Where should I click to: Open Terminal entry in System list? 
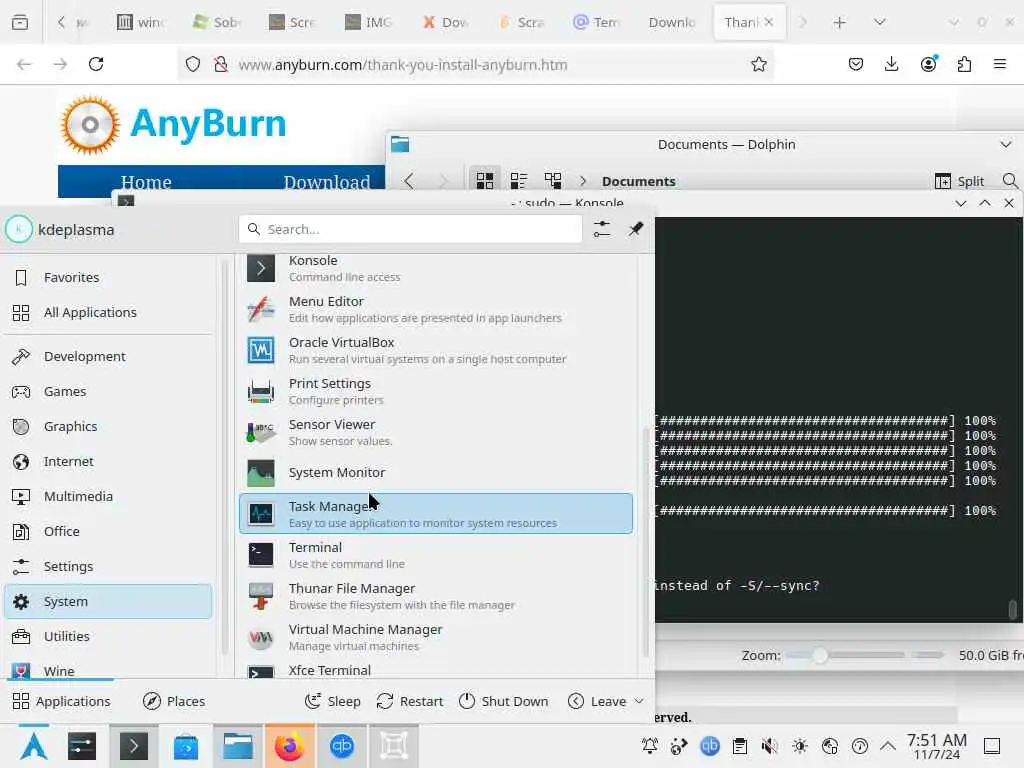click(x=436, y=555)
